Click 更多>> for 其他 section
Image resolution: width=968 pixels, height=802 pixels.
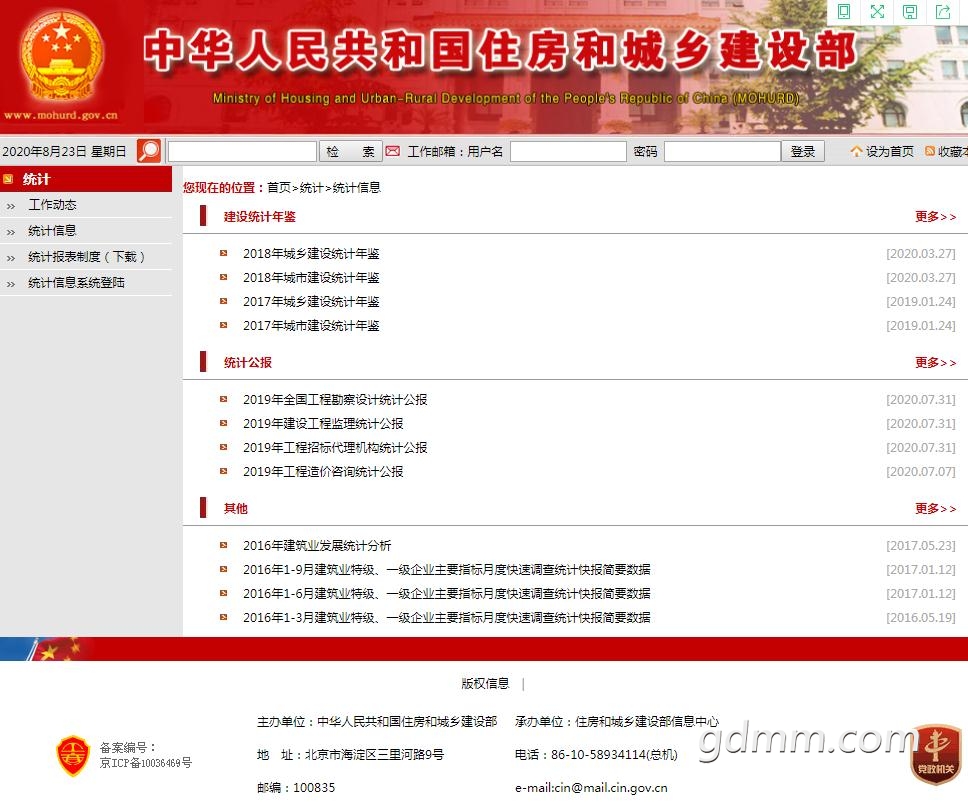tap(935, 509)
